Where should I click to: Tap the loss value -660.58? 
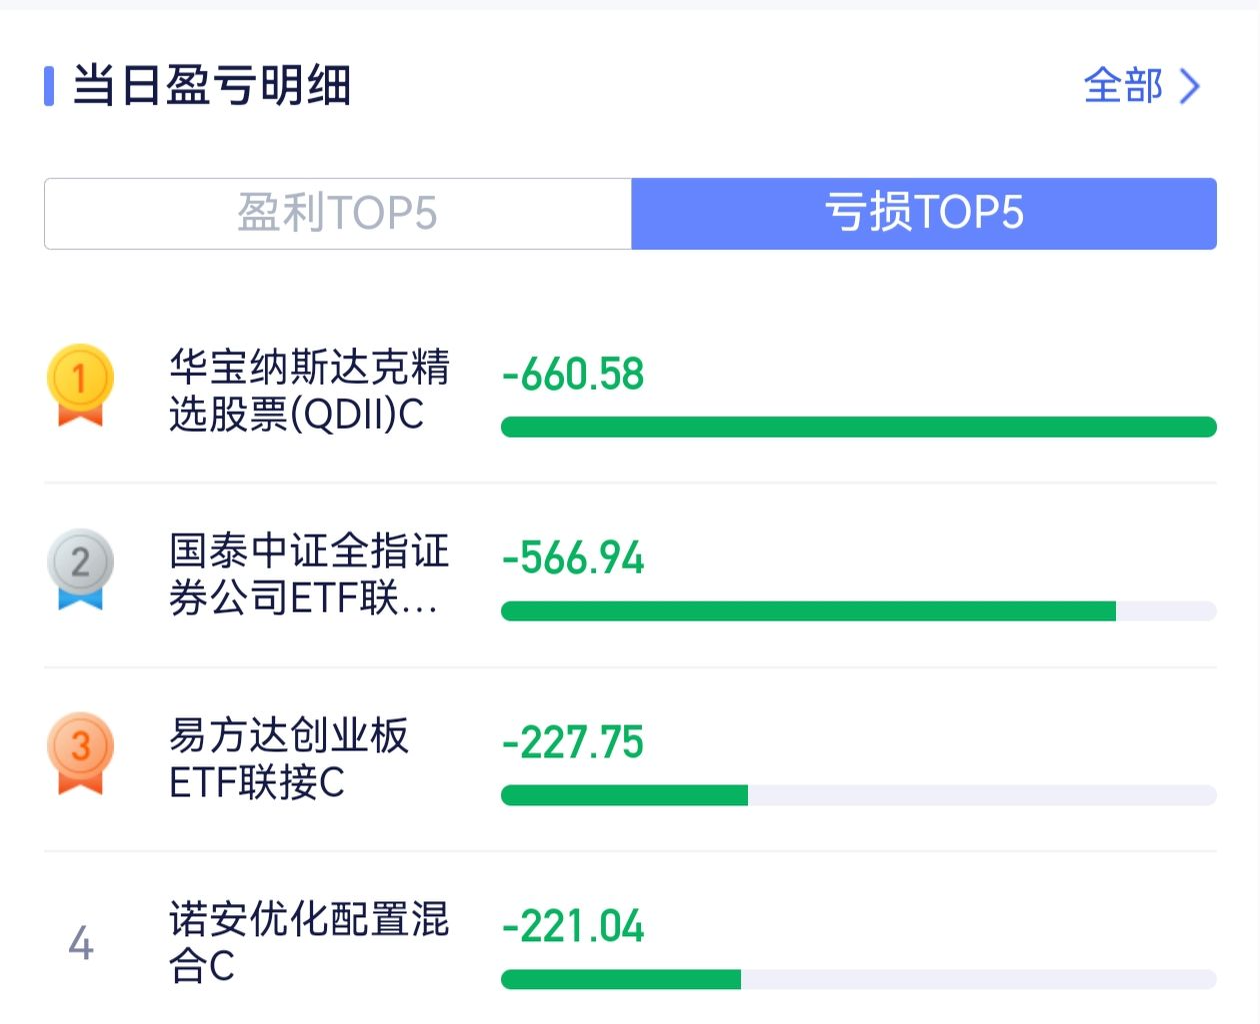click(x=571, y=374)
